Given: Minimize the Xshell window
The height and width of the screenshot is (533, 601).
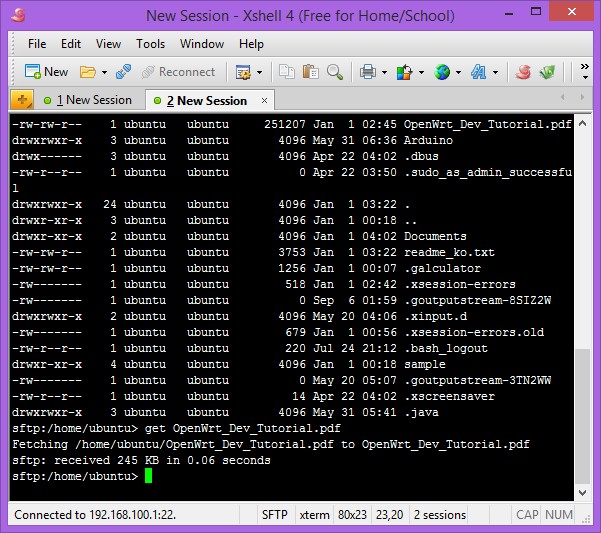Looking at the screenshot, I should (x=509, y=13).
